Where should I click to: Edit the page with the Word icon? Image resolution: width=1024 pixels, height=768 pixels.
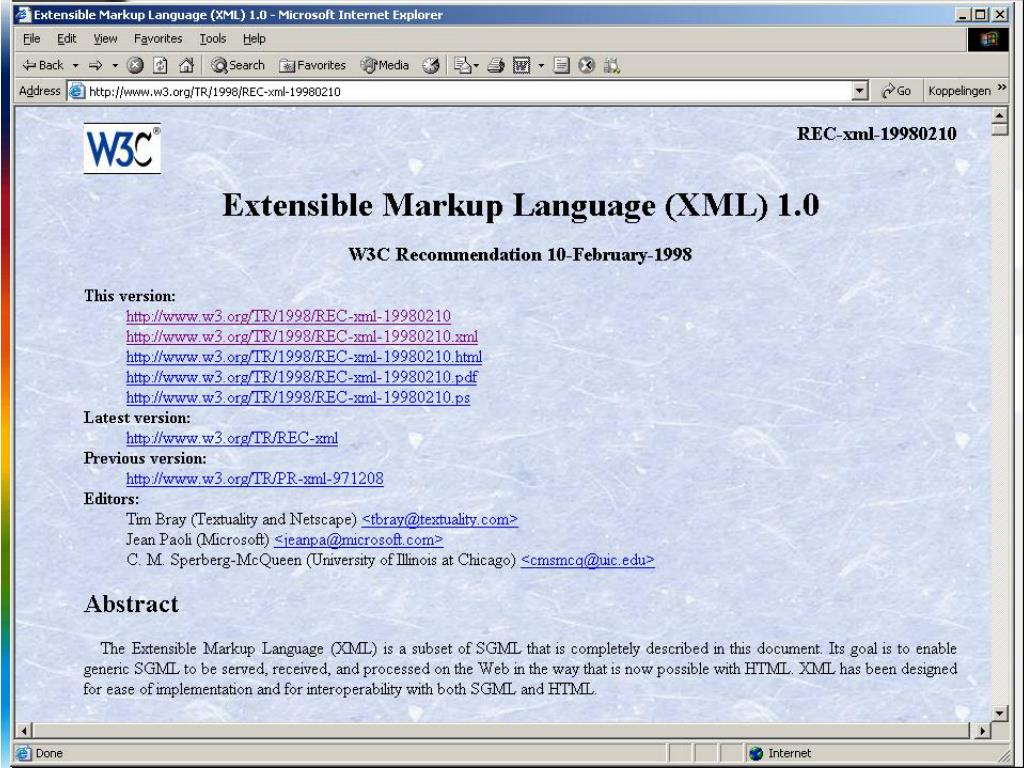(x=521, y=65)
